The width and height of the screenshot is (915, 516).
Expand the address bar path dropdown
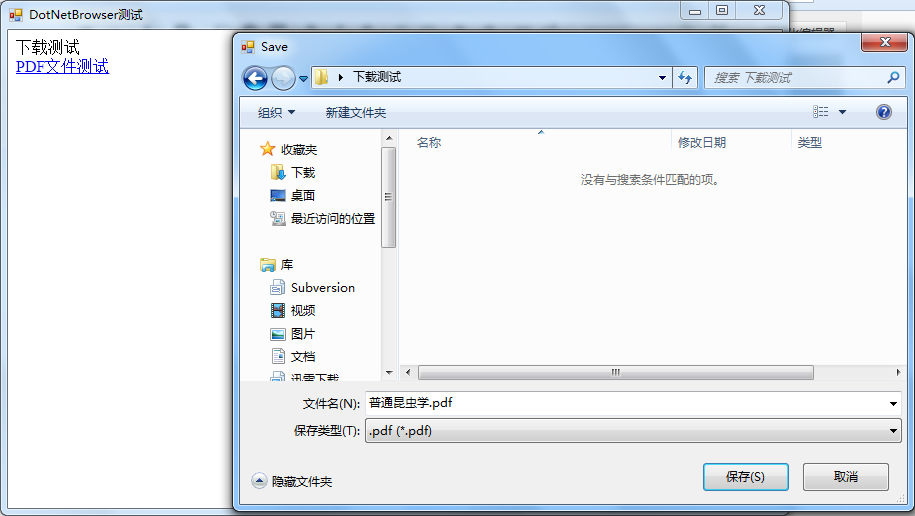[662, 77]
